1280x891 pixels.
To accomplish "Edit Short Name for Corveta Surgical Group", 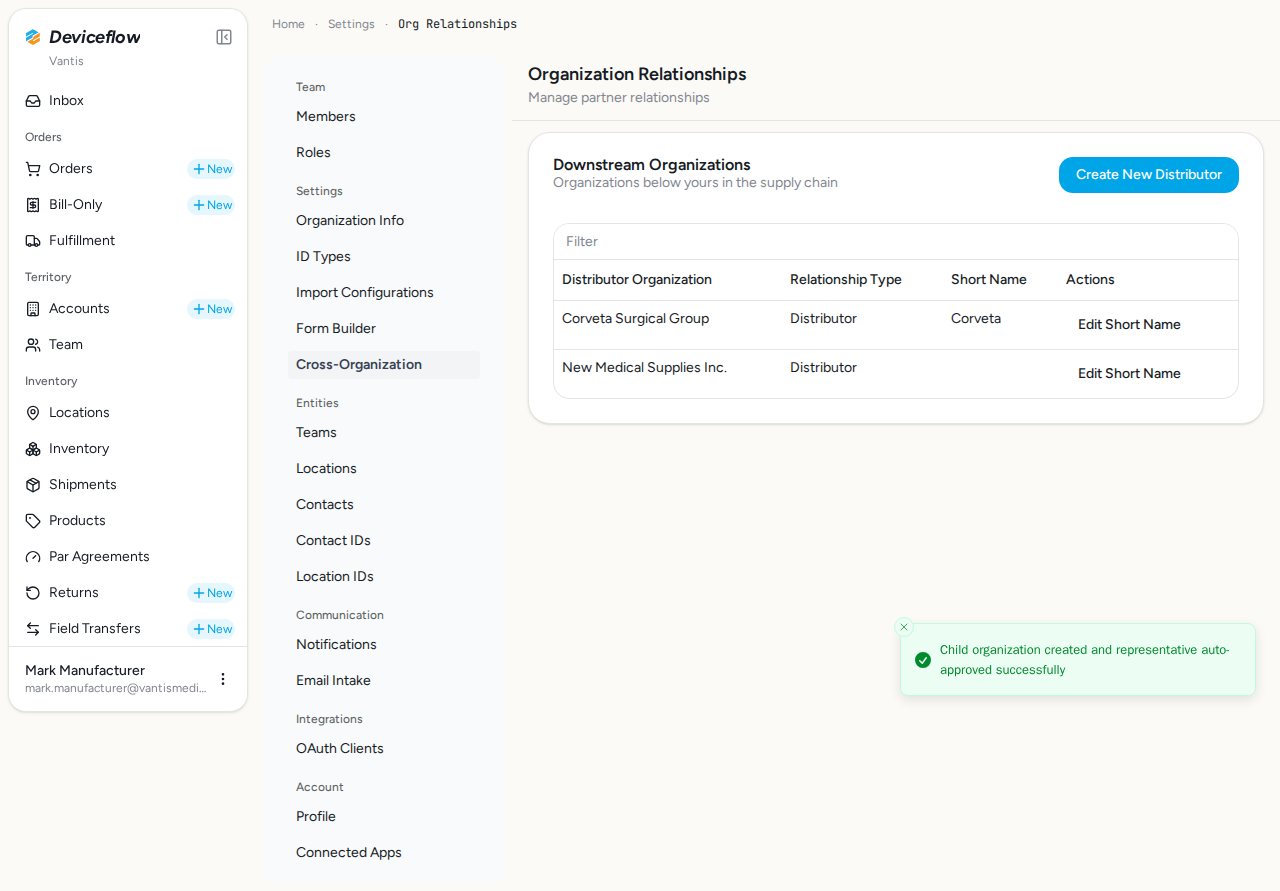I will (x=1129, y=325).
